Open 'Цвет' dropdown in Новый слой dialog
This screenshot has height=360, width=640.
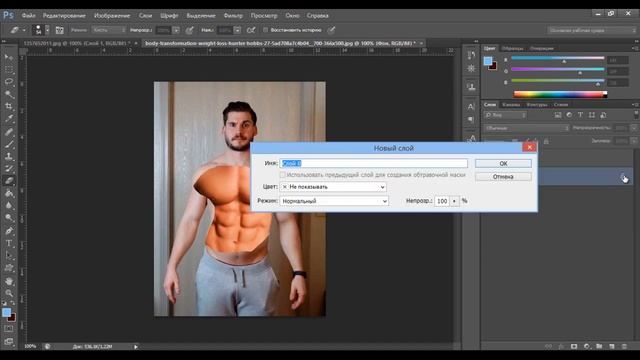(x=333, y=187)
